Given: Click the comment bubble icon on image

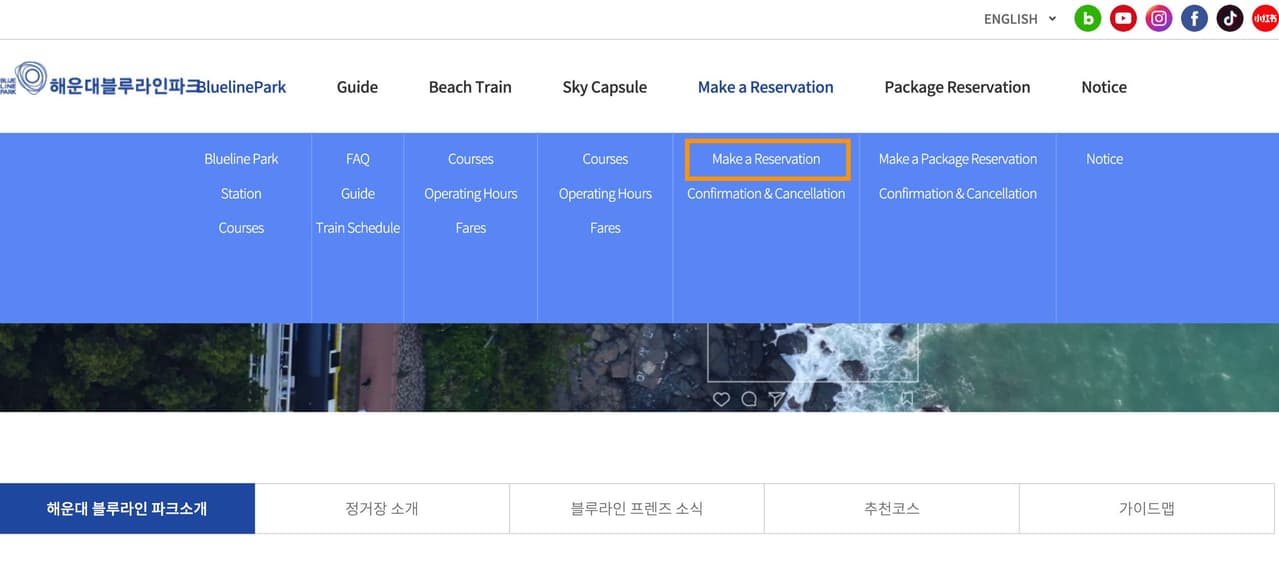Looking at the screenshot, I should tap(749, 399).
